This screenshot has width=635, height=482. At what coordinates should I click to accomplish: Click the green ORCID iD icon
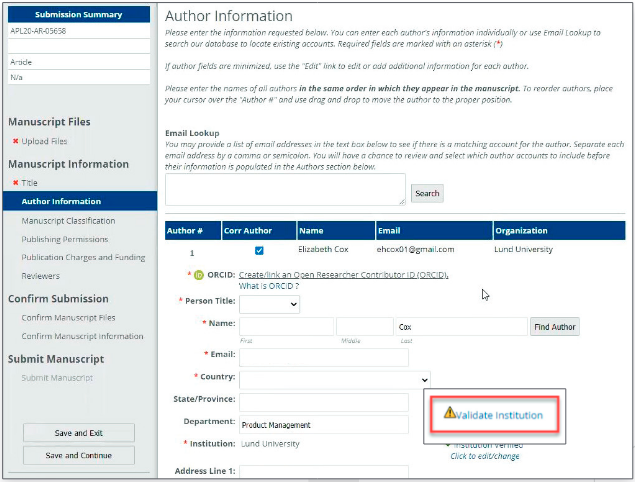pos(198,275)
